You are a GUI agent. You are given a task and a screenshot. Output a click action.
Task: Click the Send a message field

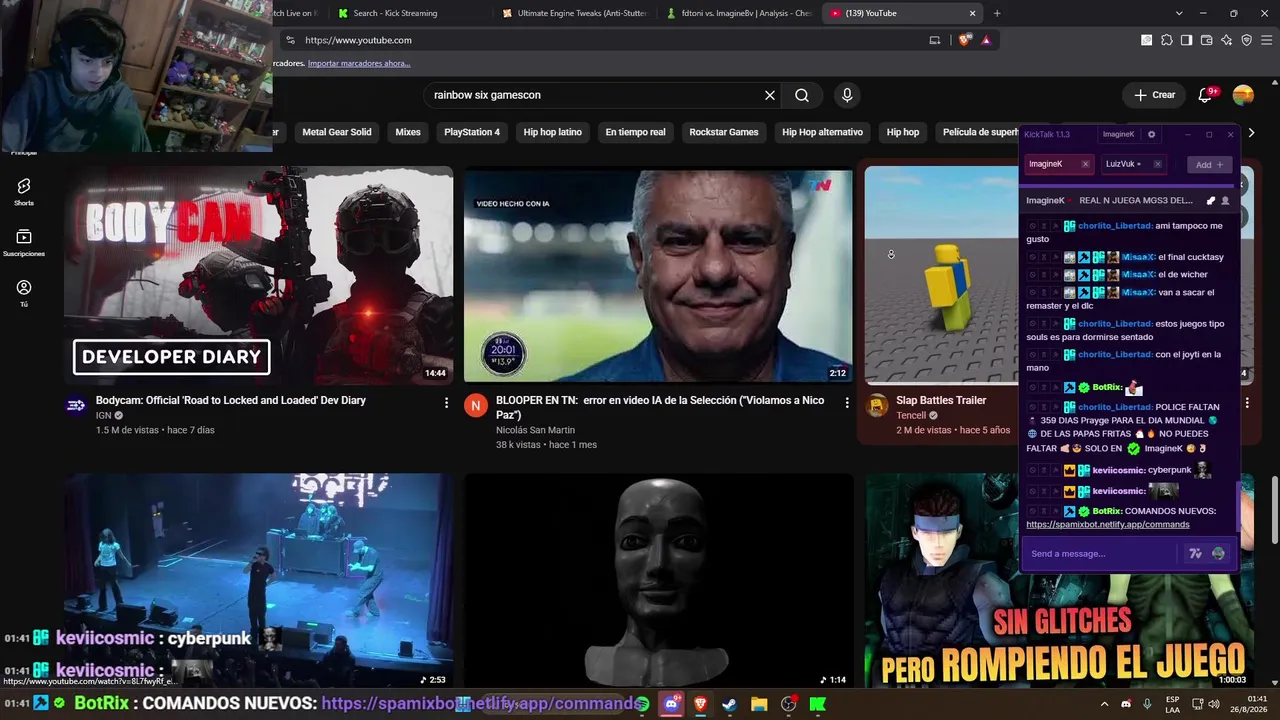[1100, 553]
